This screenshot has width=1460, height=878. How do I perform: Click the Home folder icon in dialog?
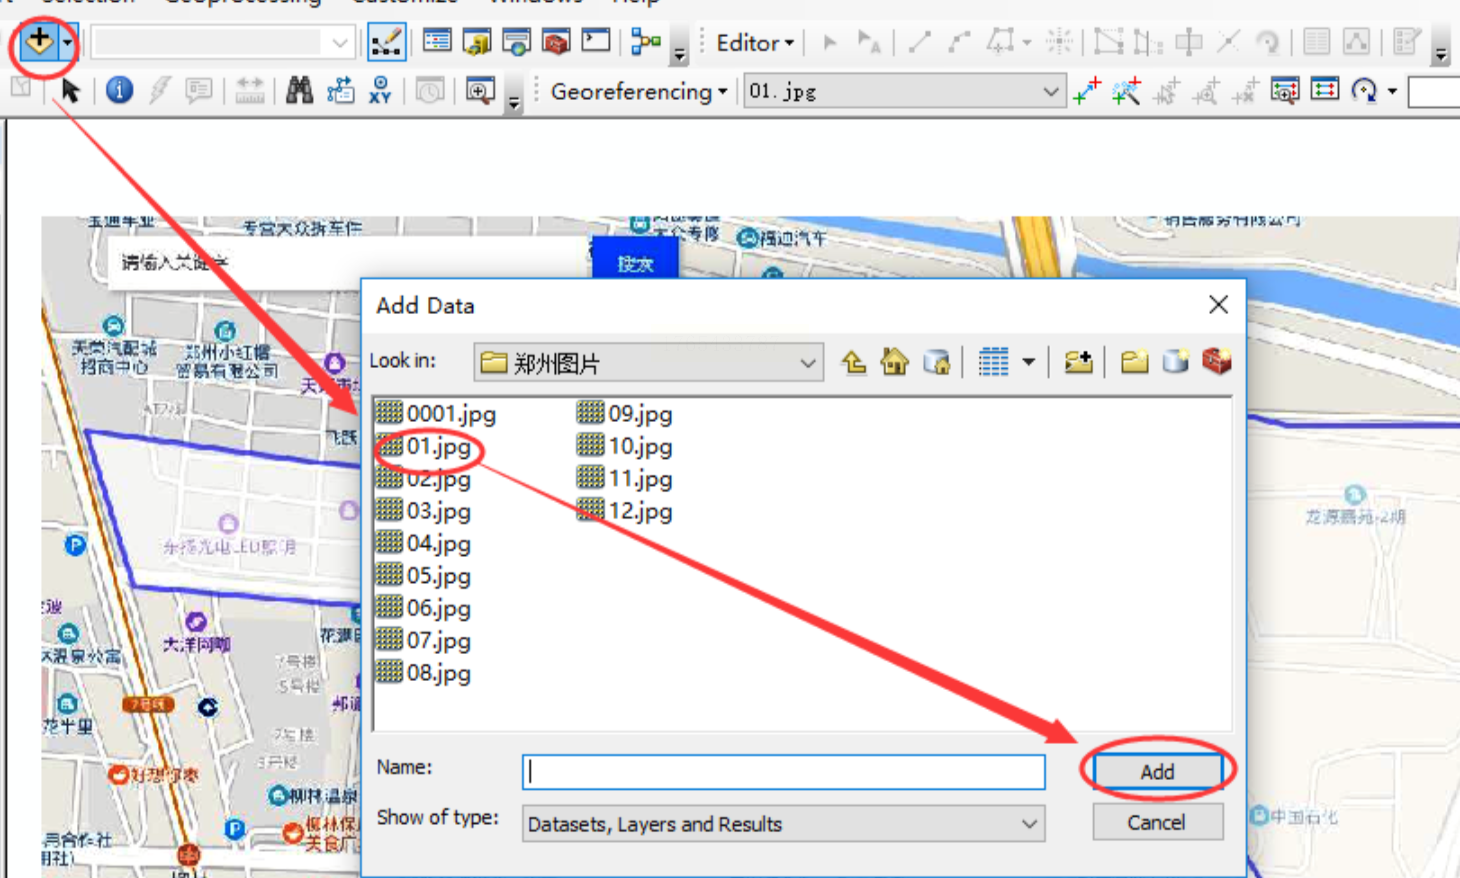click(894, 362)
